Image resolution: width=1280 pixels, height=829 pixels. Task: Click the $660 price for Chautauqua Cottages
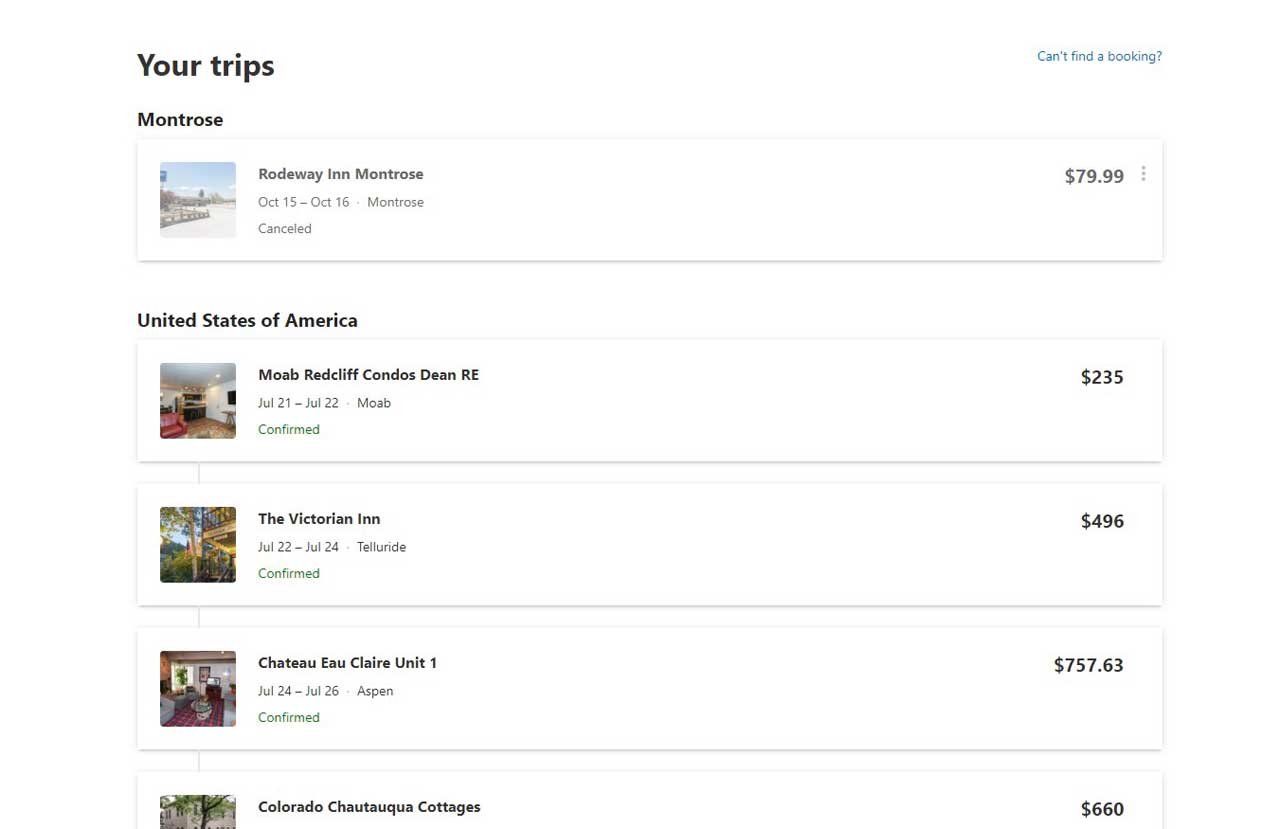[1102, 809]
